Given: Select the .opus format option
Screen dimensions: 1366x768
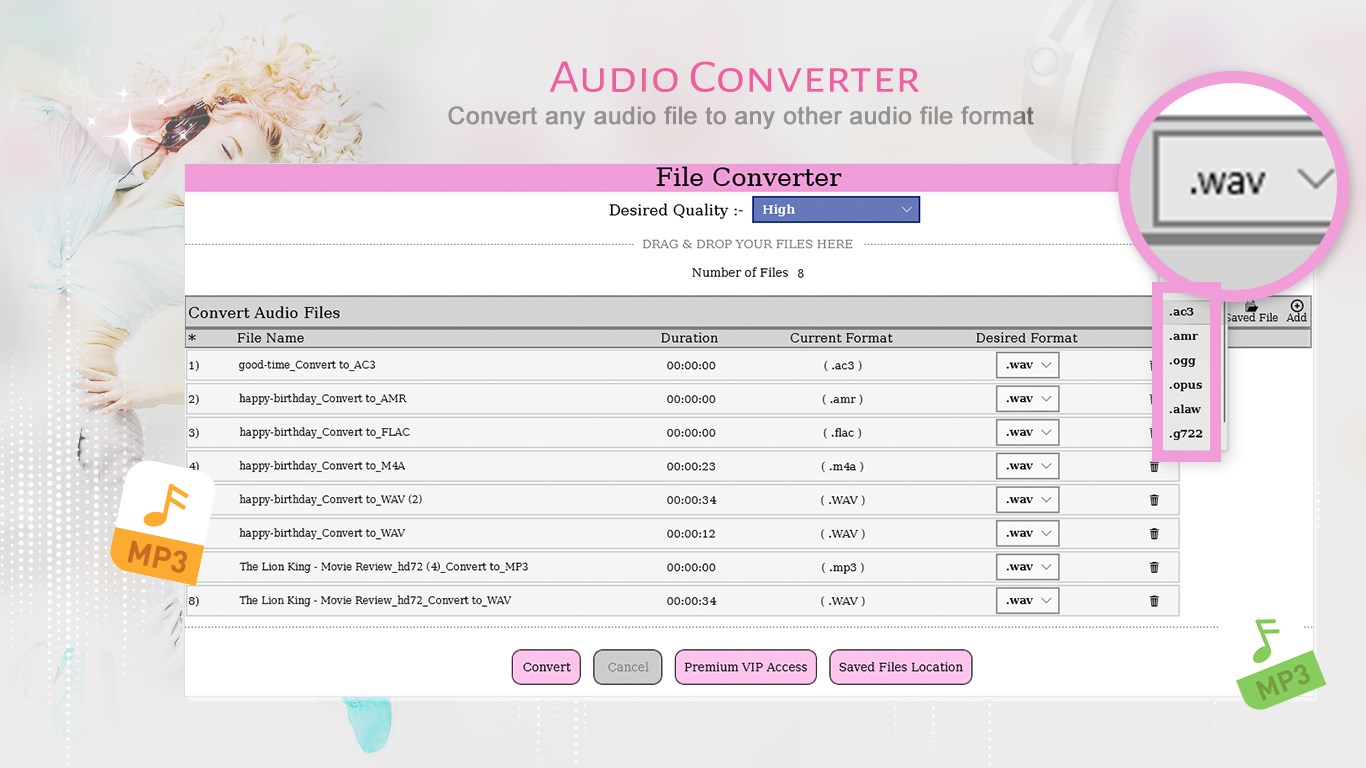Looking at the screenshot, I should (x=1186, y=385).
